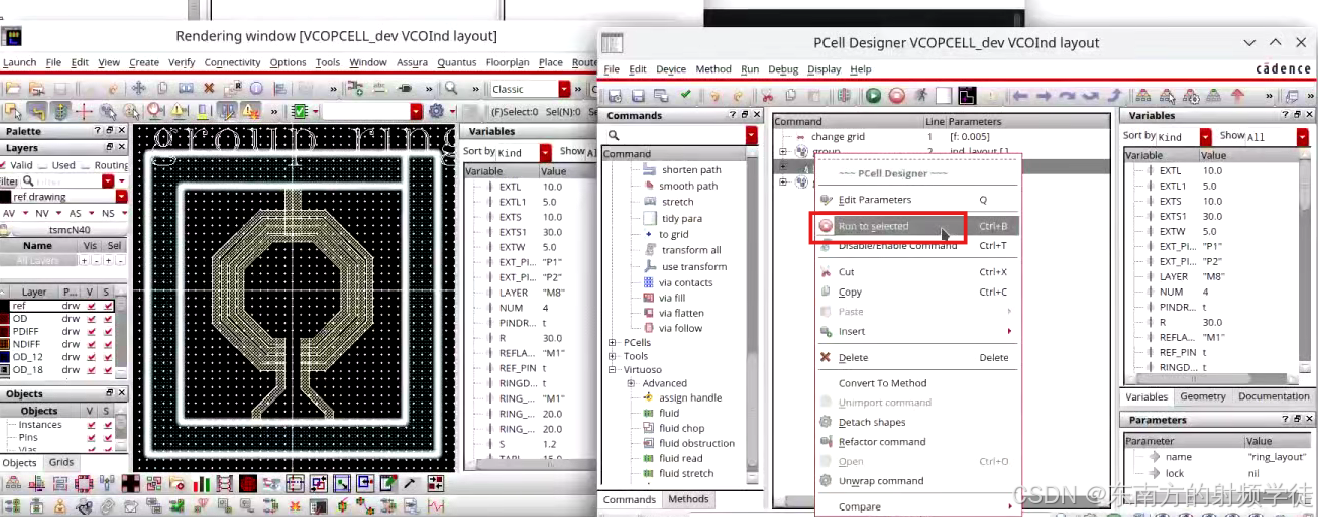
Task: Switch to the Grids tab
Action: (x=62, y=462)
